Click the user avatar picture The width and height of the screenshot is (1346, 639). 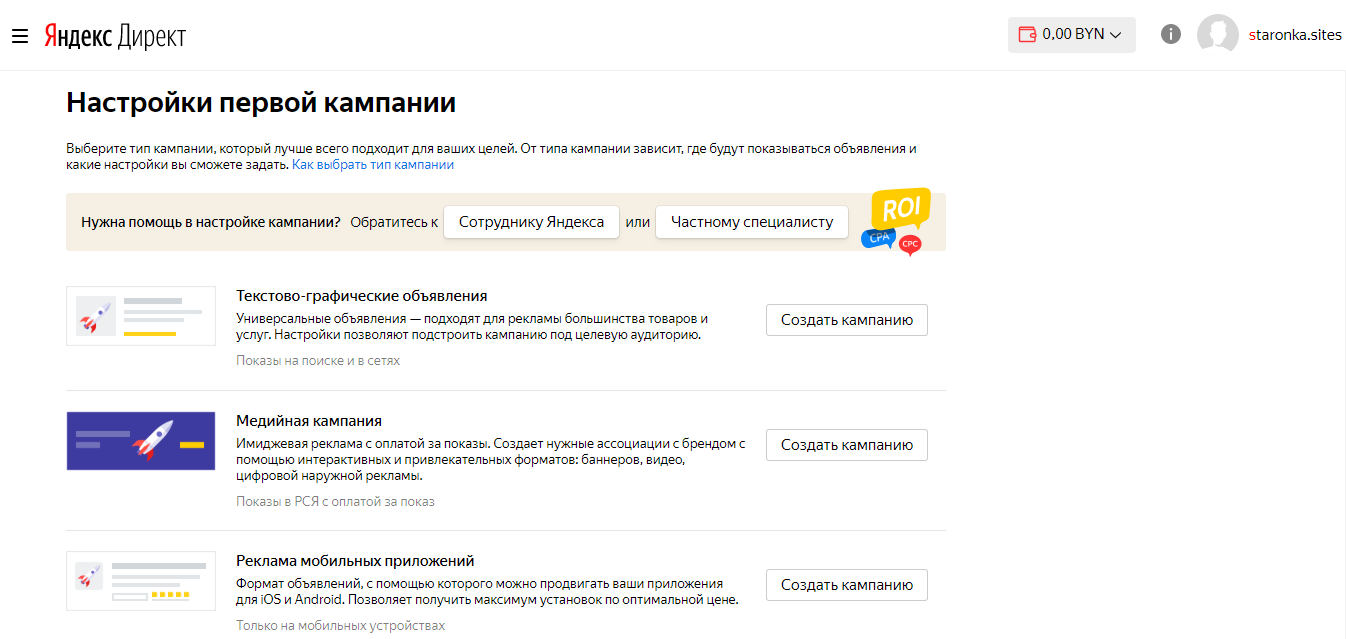(1218, 35)
